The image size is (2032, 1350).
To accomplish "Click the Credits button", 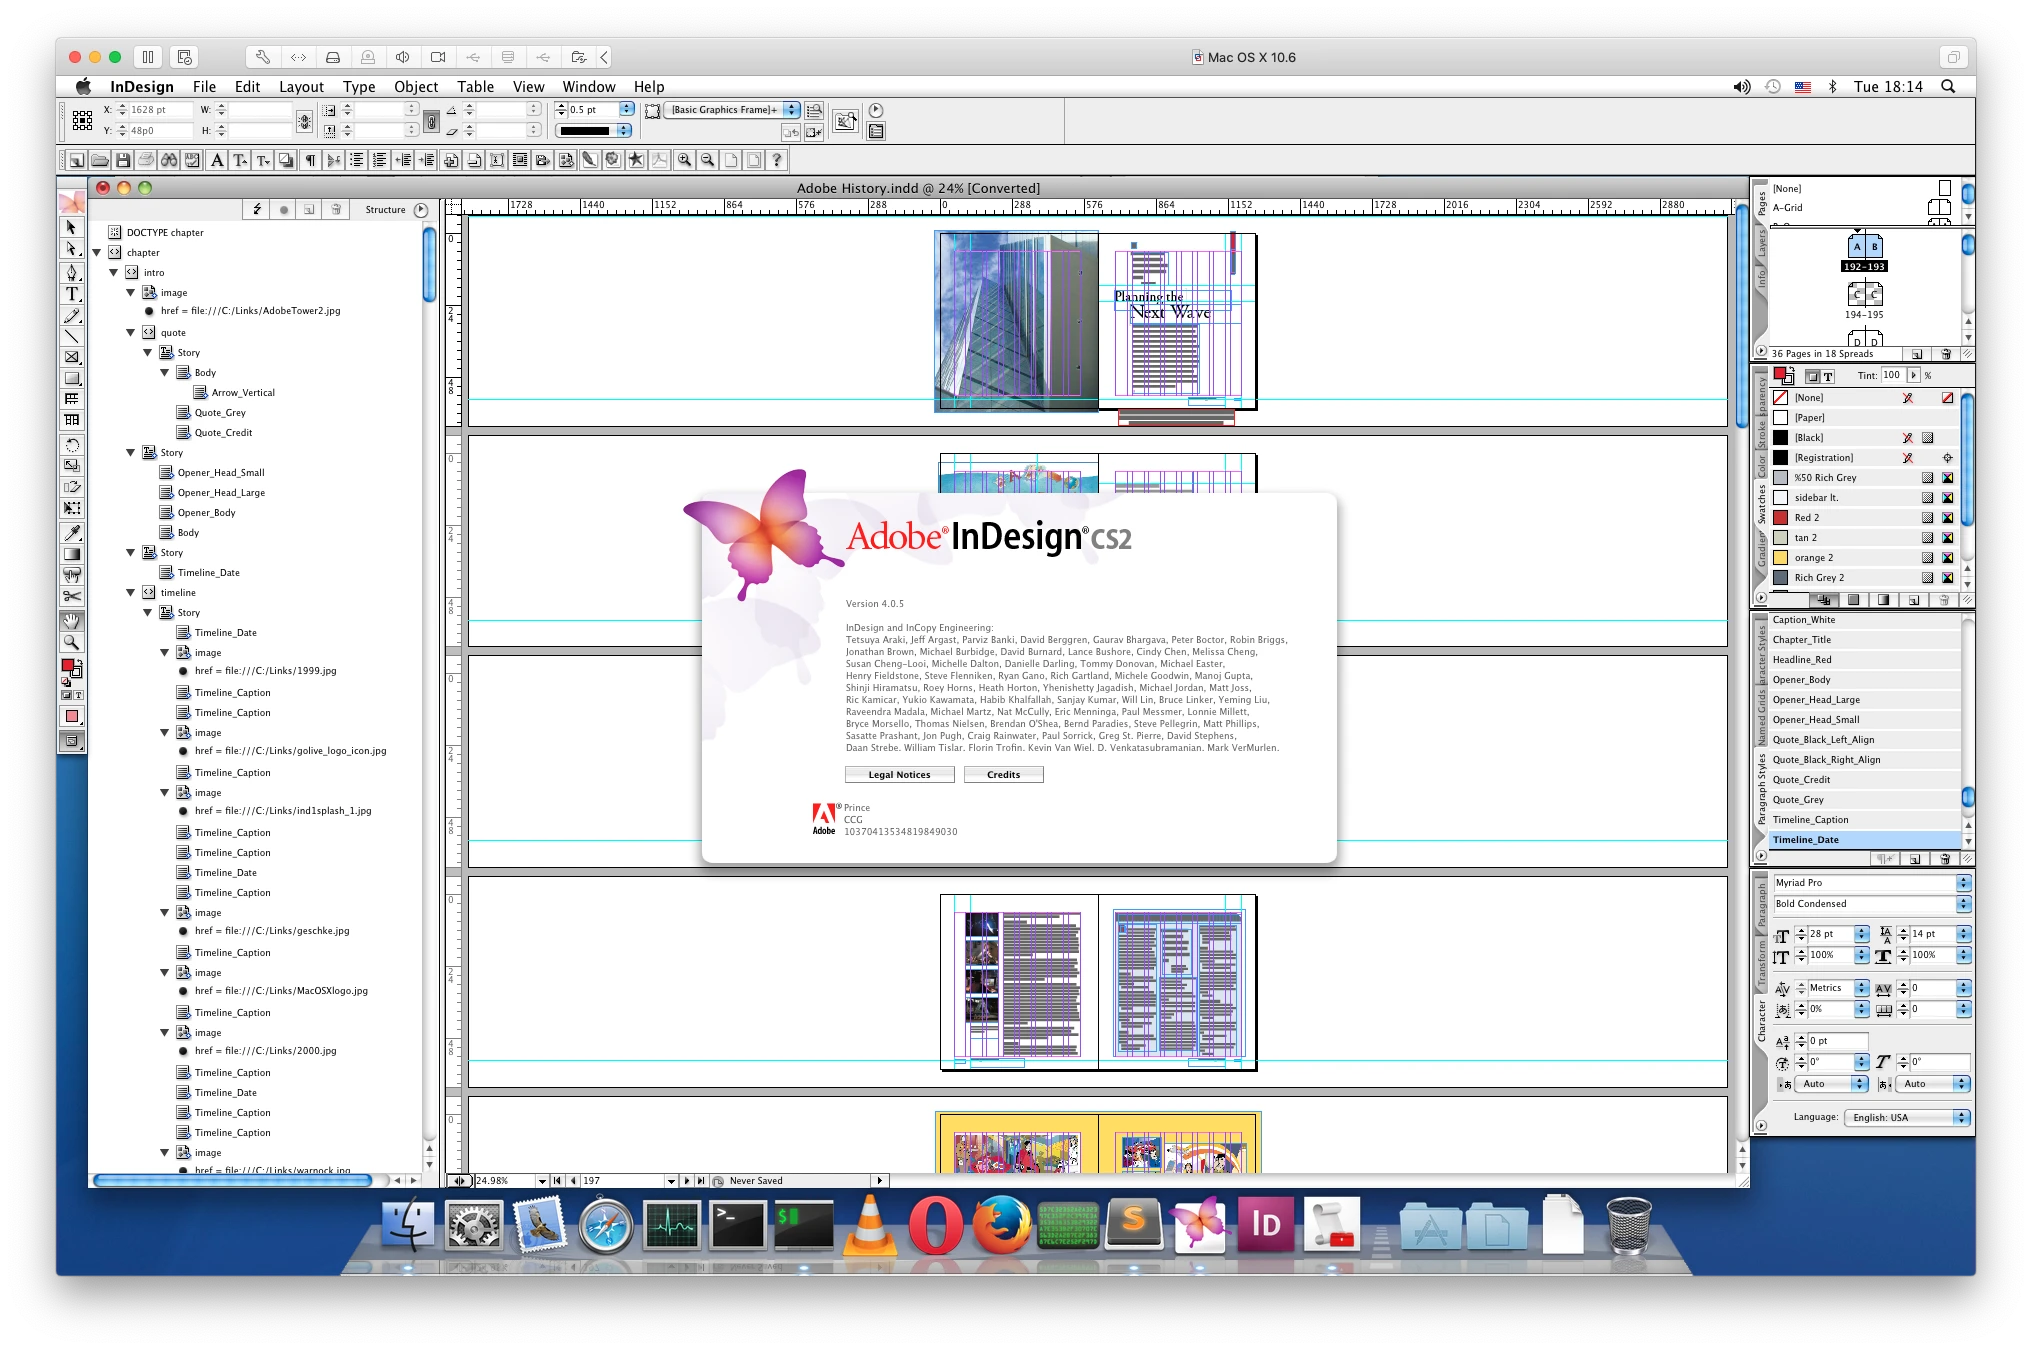I will (1003, 774).
